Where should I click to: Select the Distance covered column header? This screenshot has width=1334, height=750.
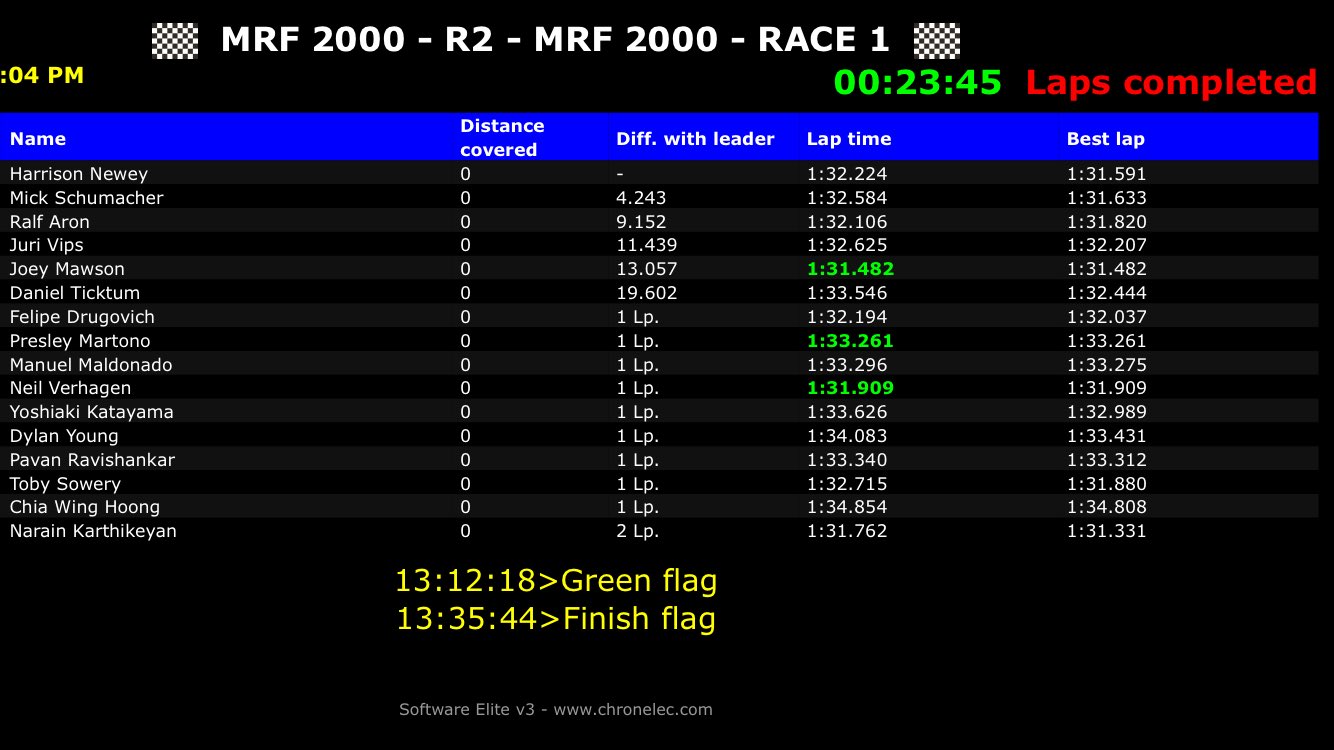tap(502, 138)
